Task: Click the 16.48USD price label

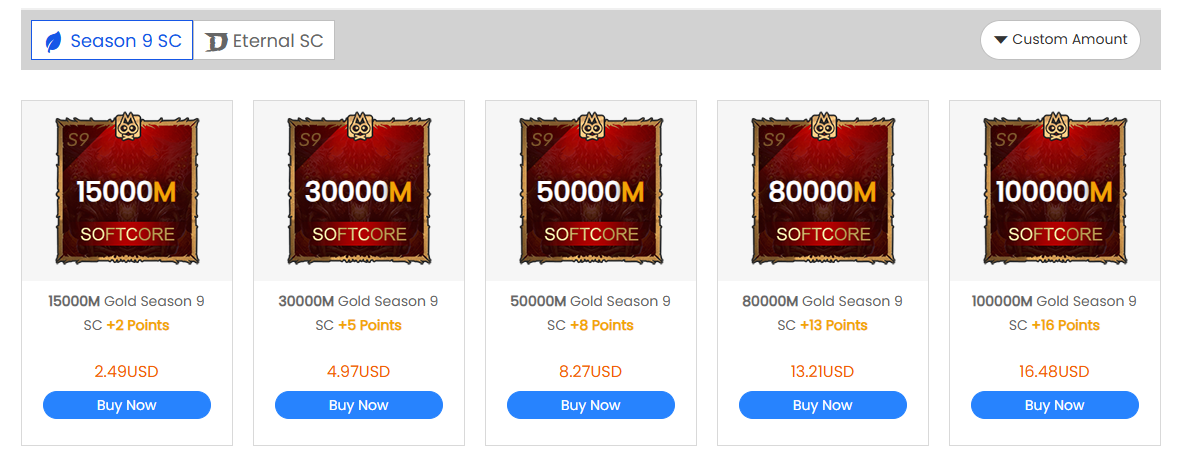Action: pyautogui.click(x=1054, y=372)
